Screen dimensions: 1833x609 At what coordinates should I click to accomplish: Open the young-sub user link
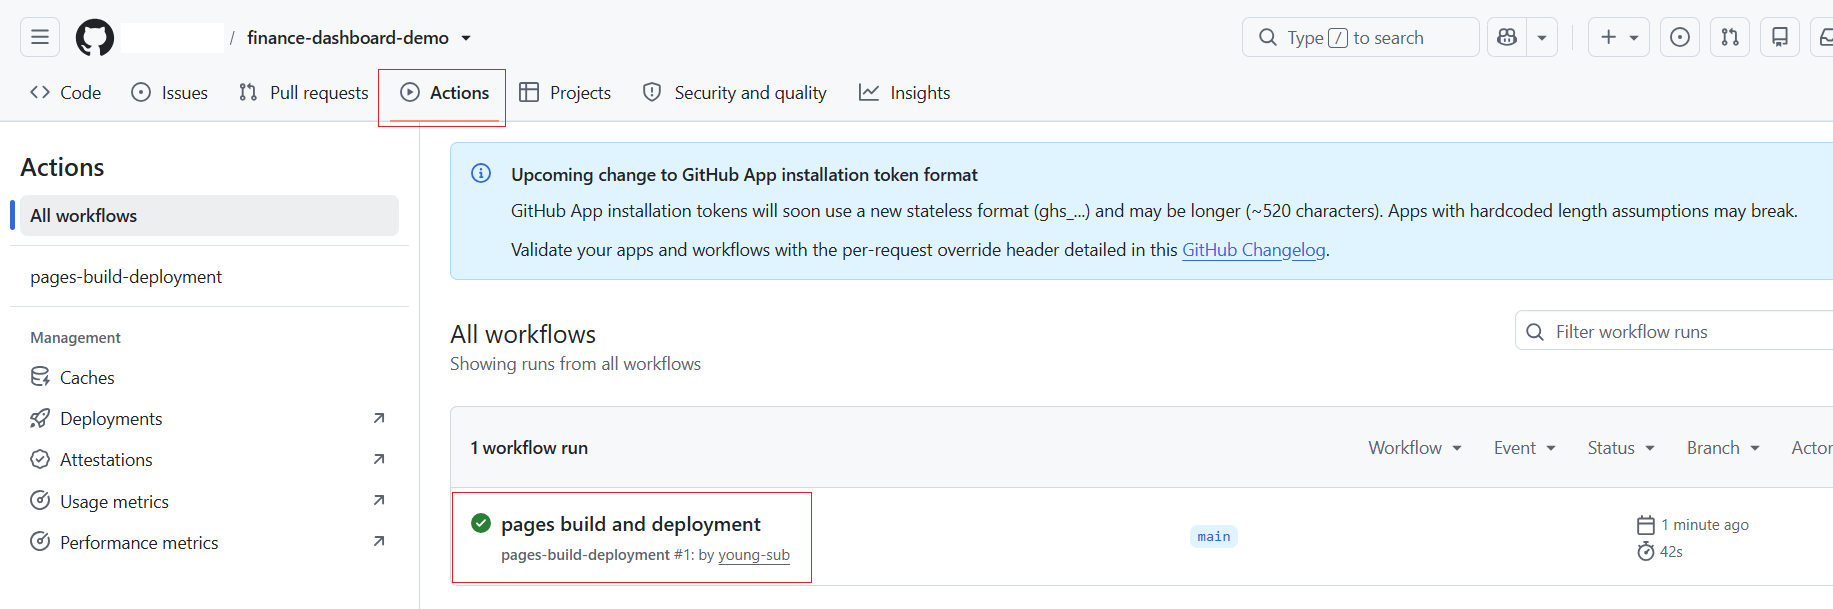pyautogui.click(x=754, y=555)
